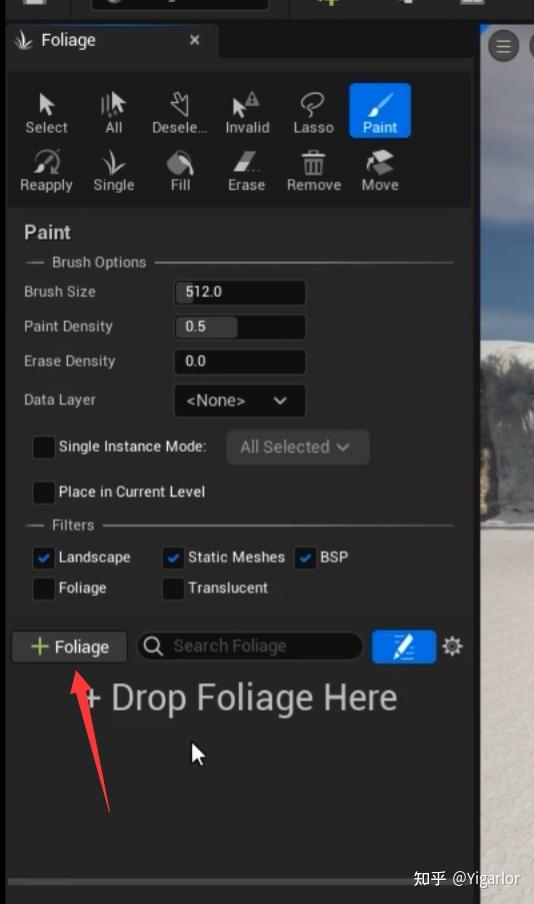Select the Paint foliage tool
This screenshot has width=534, height=904.
point(380,111)
